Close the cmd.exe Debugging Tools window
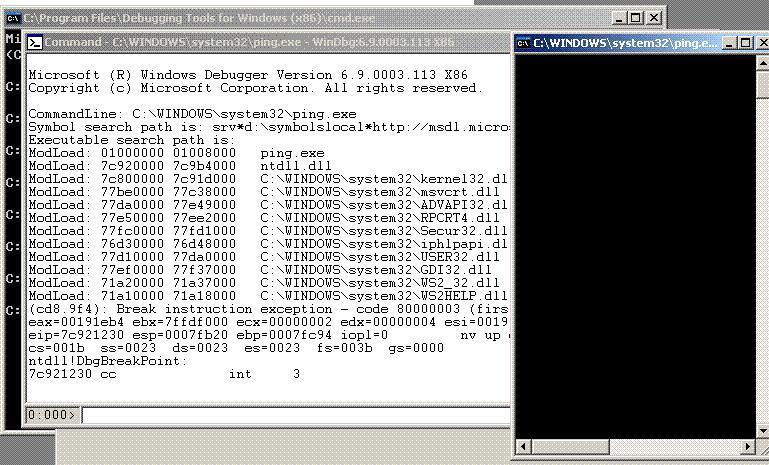Image resolution: width=769 pixels, height=465 pixels. [x=654, y=18]
